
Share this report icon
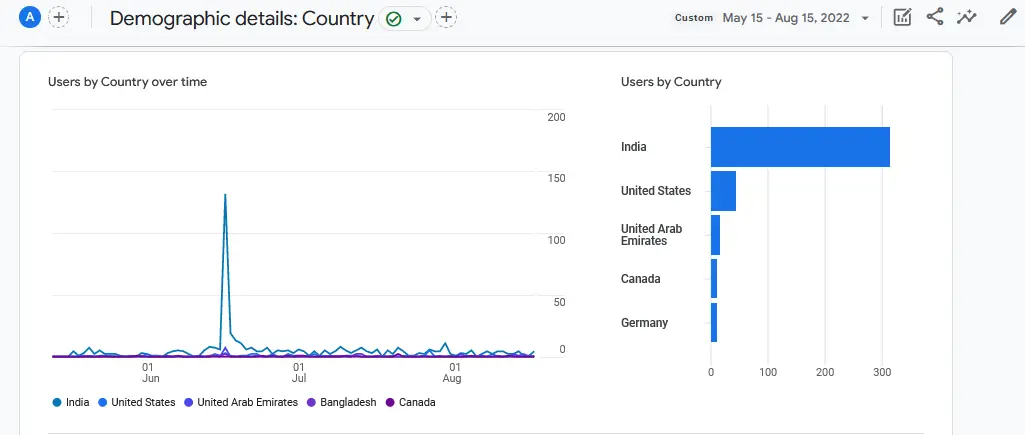(935, 18)
